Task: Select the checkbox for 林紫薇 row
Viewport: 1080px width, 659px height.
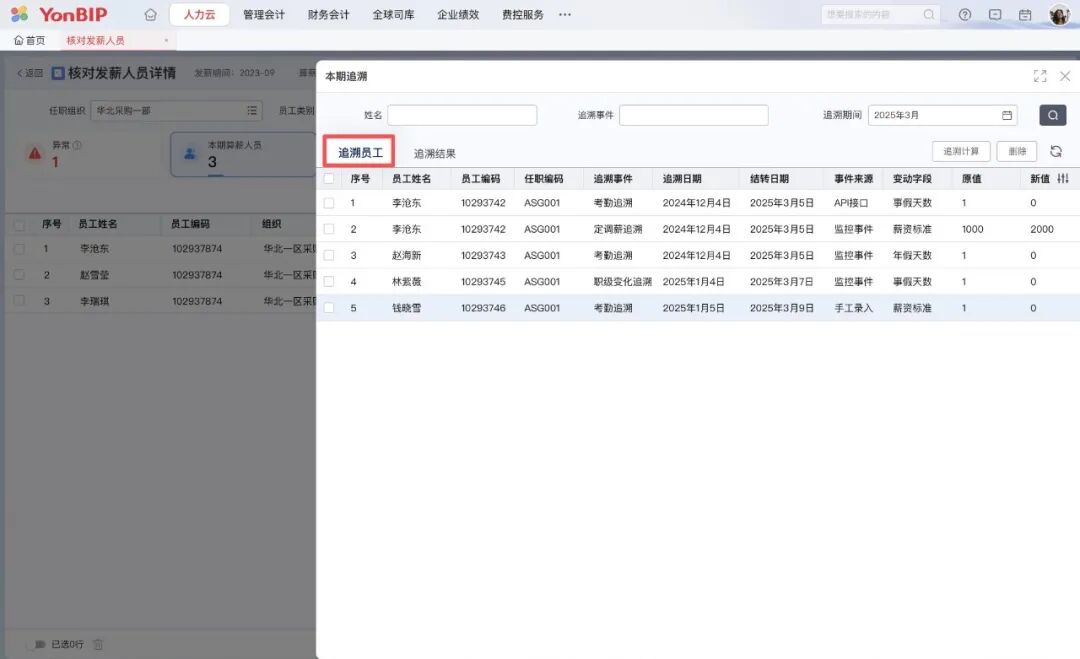Action: pos(329,282)
